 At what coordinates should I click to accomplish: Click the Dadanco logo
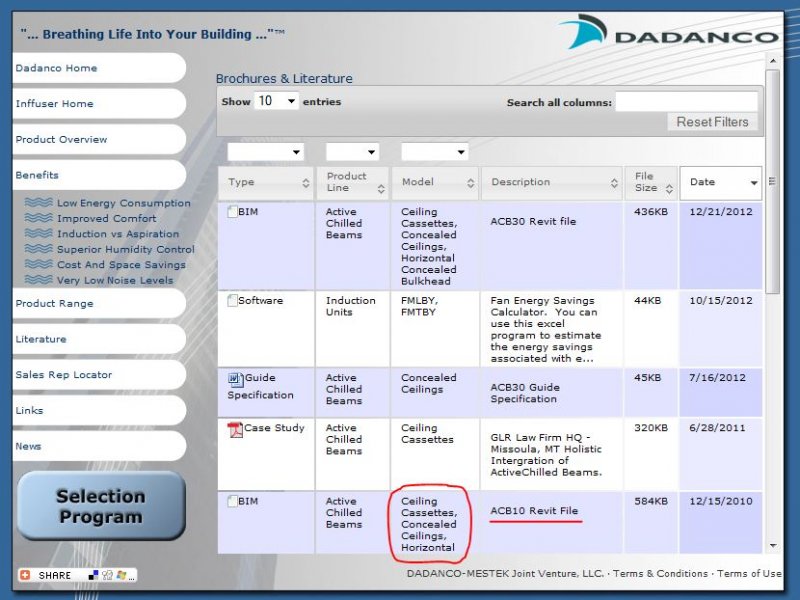click(x=669, y=33)
